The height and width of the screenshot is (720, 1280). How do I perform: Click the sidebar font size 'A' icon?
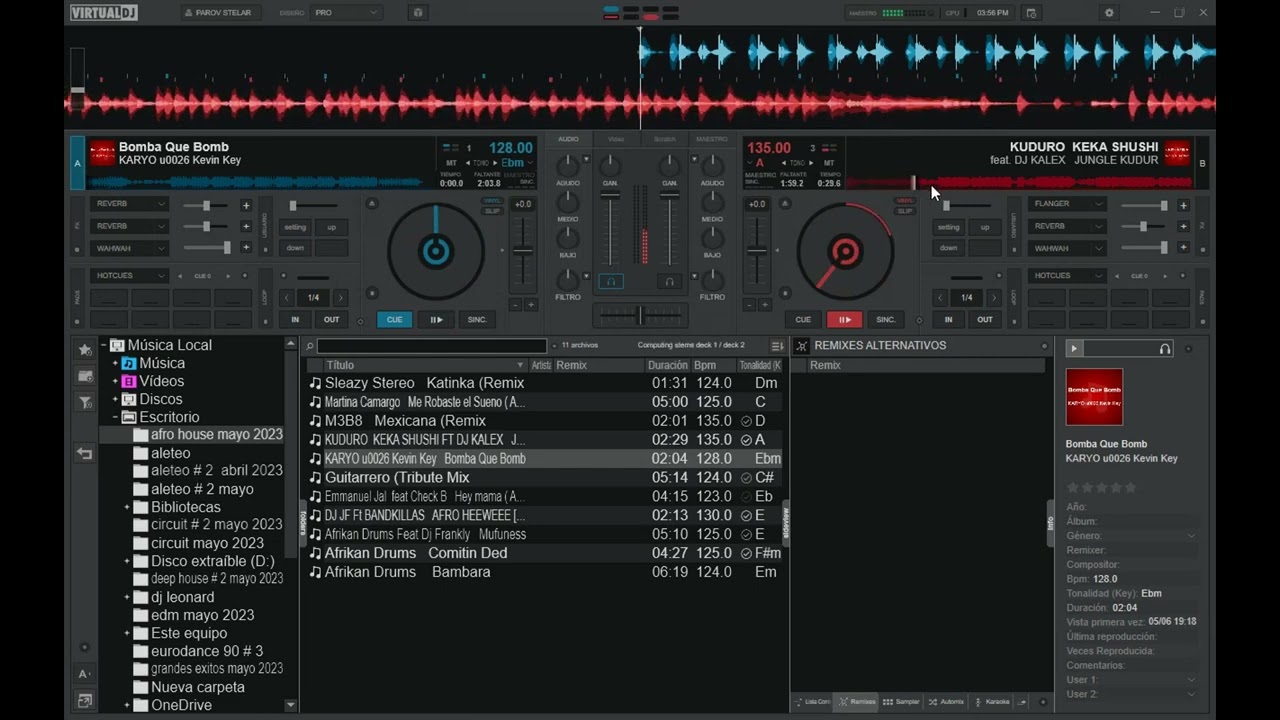coord(85,674)
